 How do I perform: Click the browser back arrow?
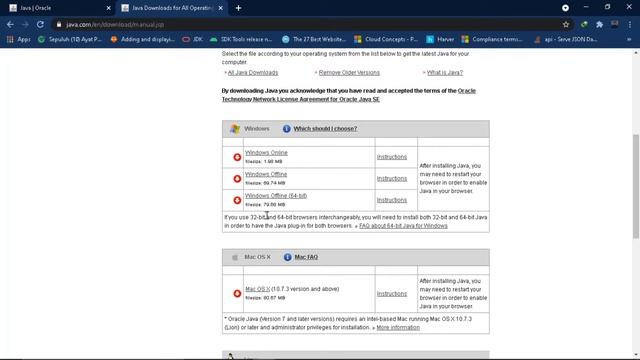pyautogui.click(x=10, y=24)
